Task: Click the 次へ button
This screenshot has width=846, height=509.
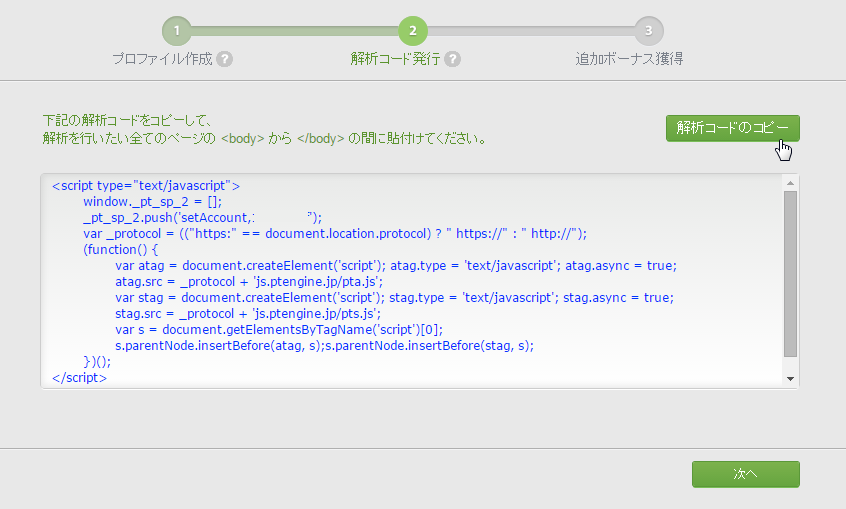Action: 746,474
